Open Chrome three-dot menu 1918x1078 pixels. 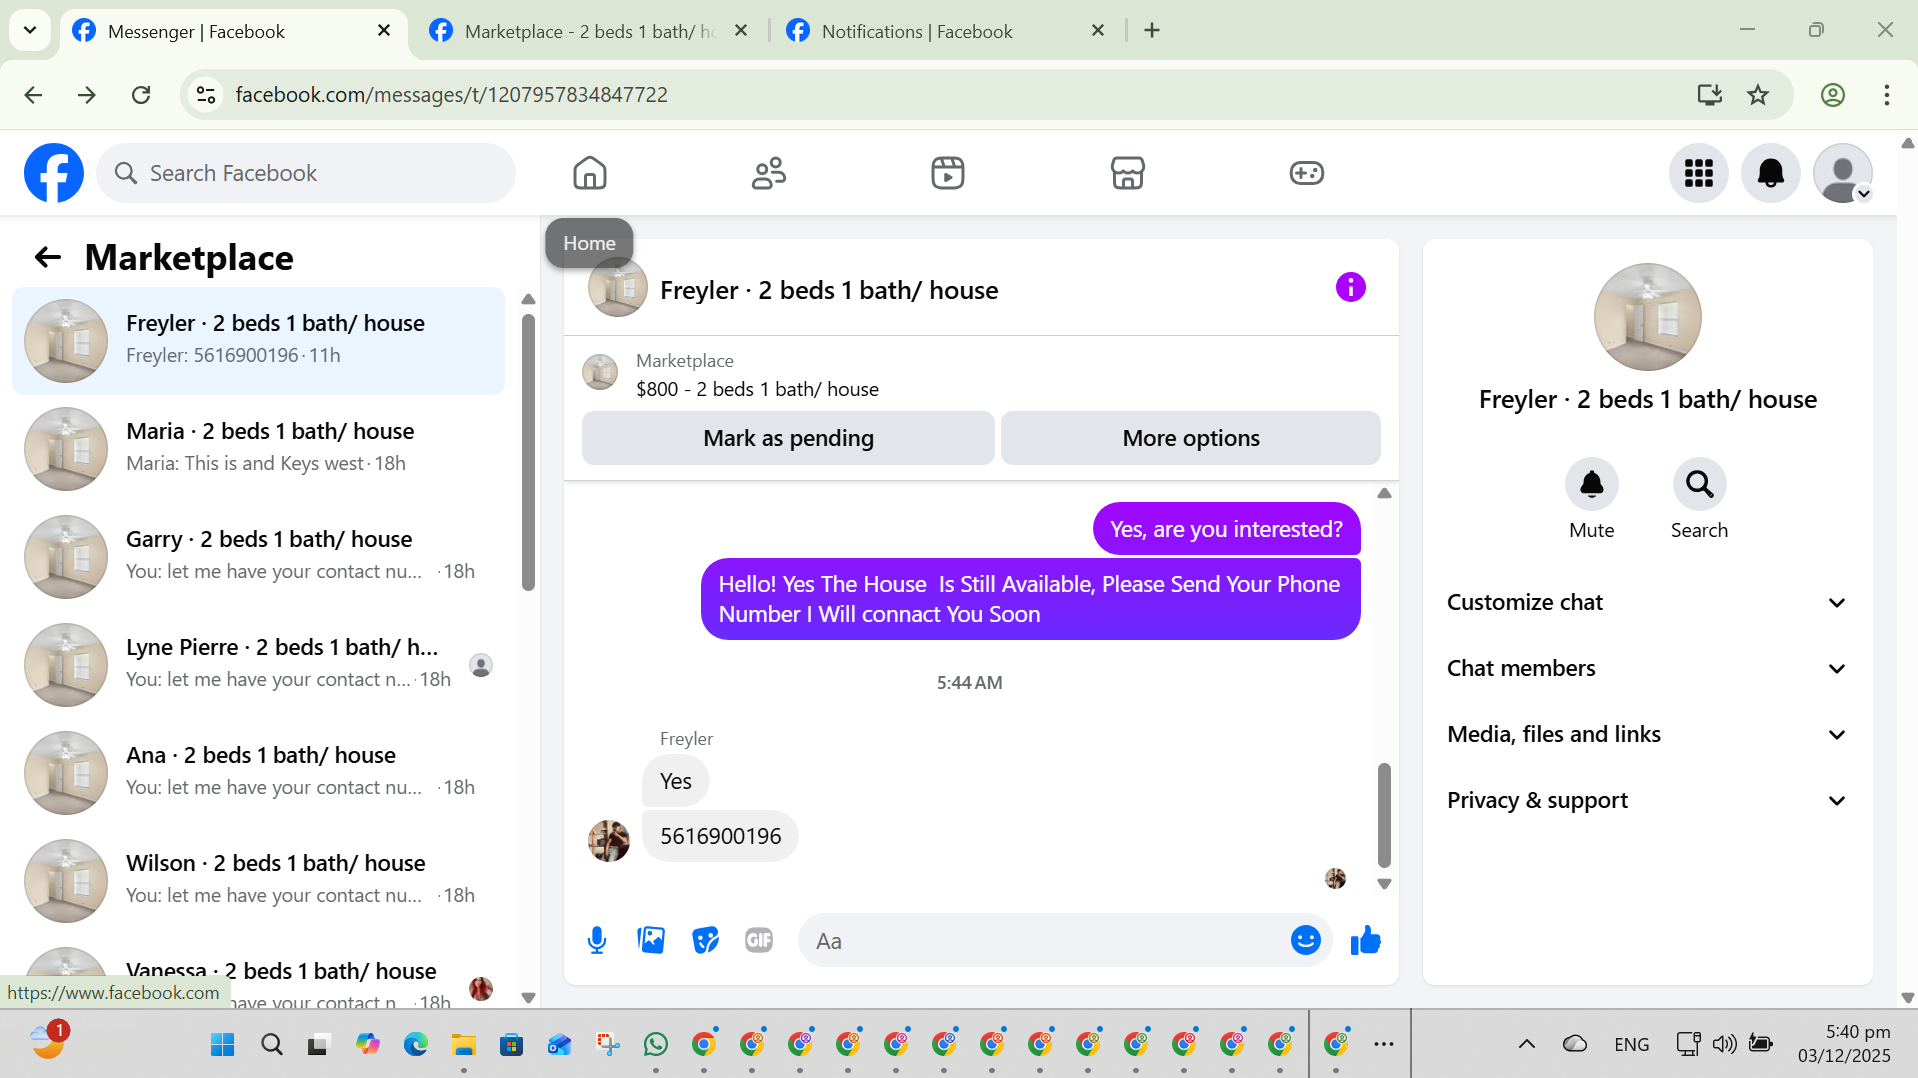click(1886, 95)
